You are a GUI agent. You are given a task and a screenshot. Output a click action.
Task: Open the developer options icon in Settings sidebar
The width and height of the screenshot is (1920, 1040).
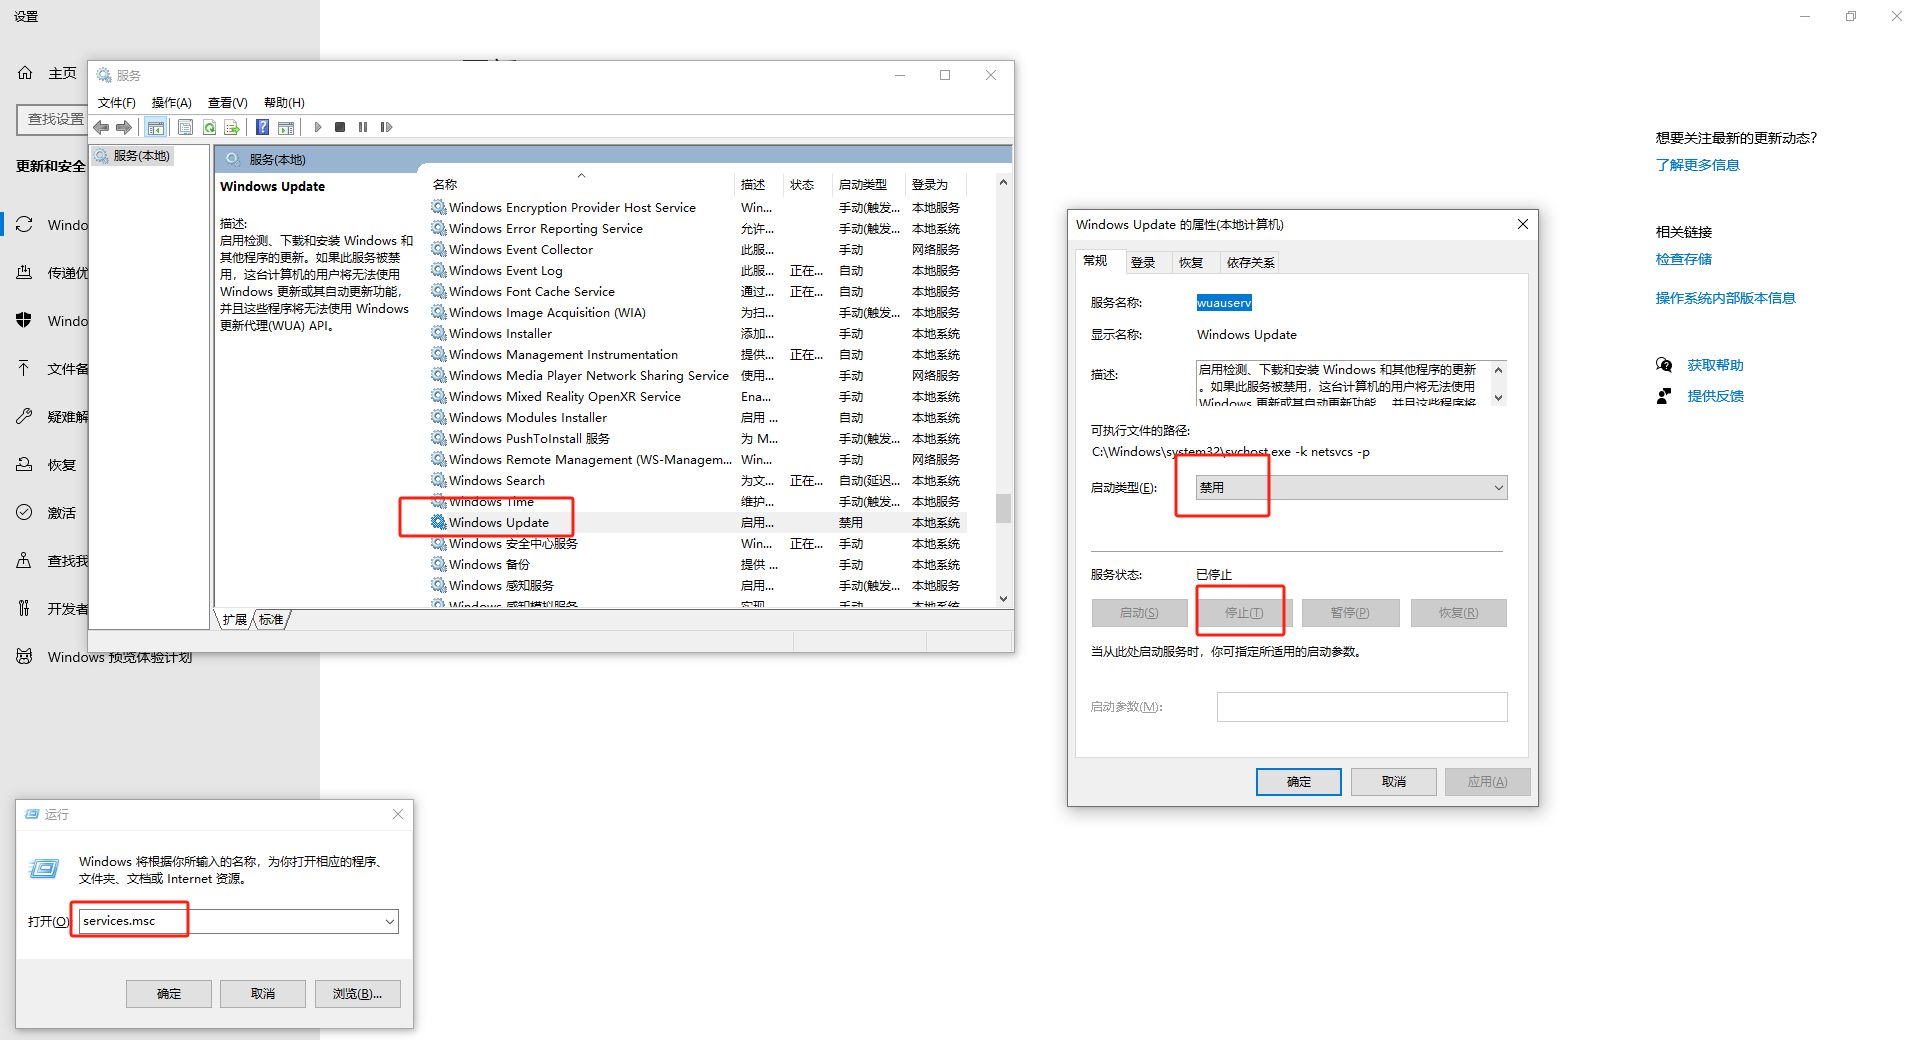point(25,609)
